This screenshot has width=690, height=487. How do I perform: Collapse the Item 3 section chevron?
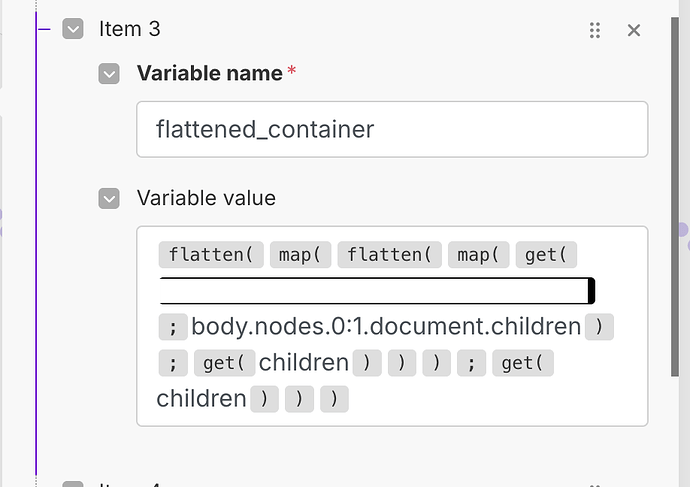(x=73, y=29)
